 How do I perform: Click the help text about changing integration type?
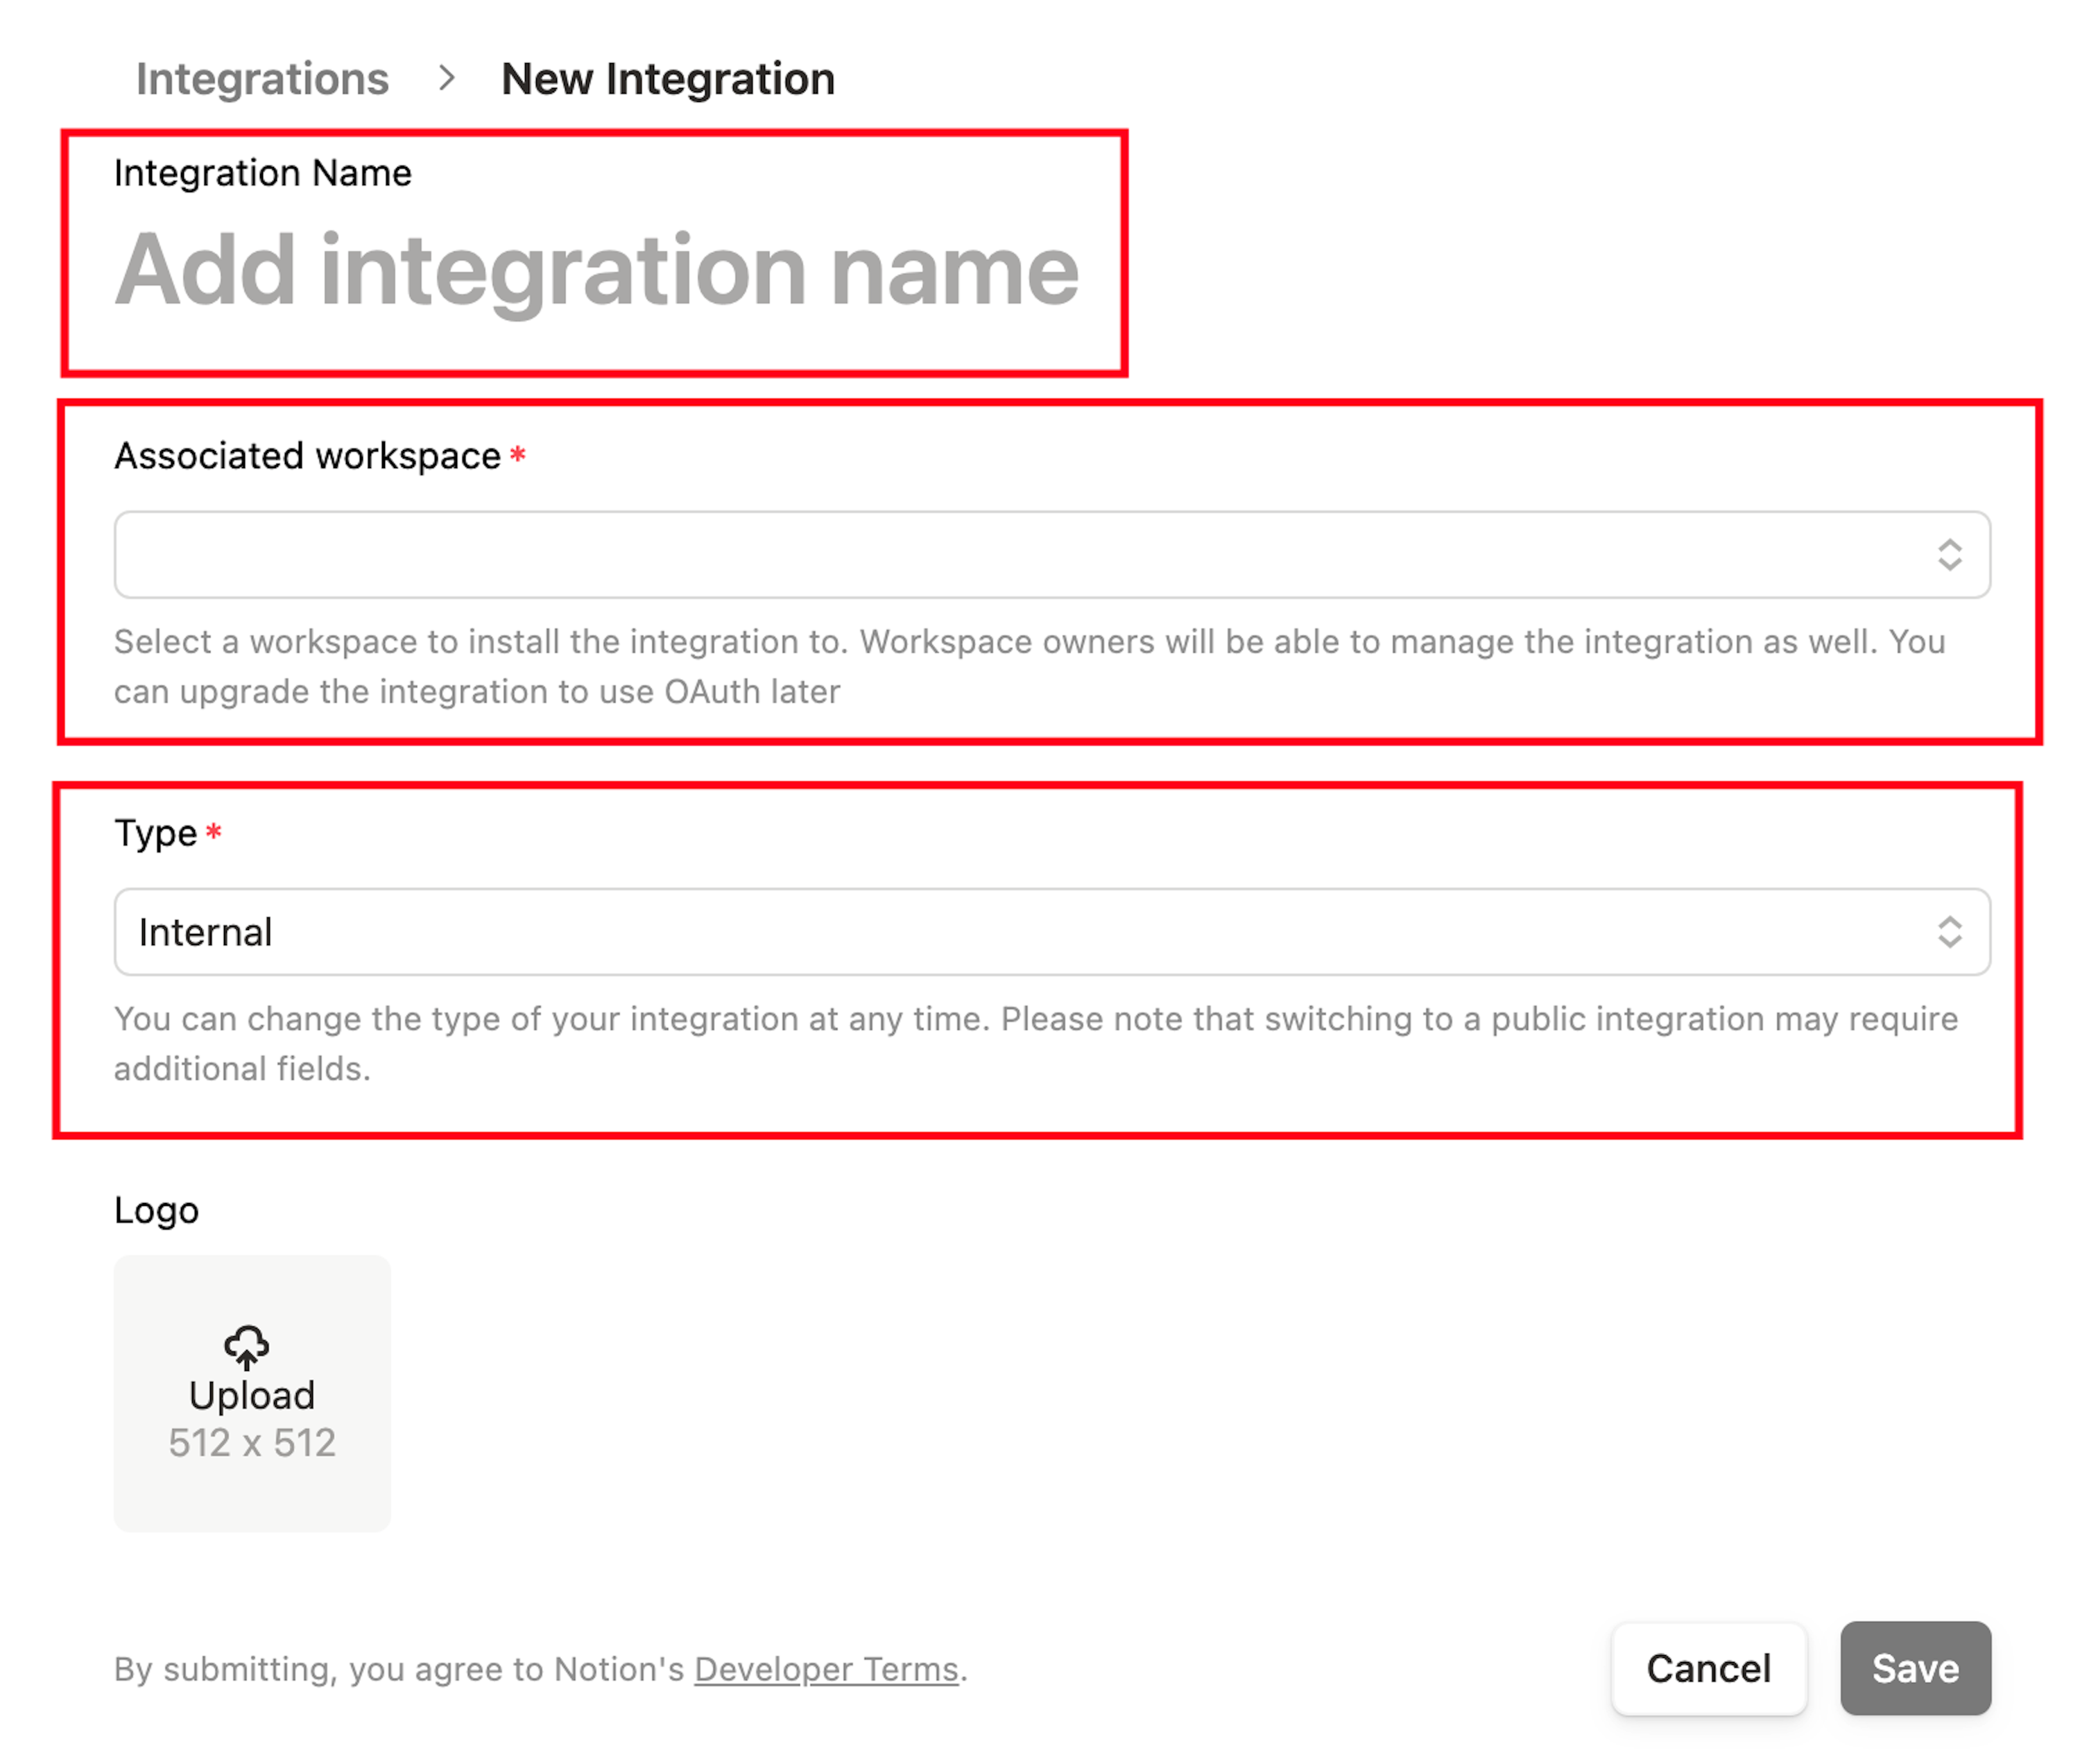1036,1043
